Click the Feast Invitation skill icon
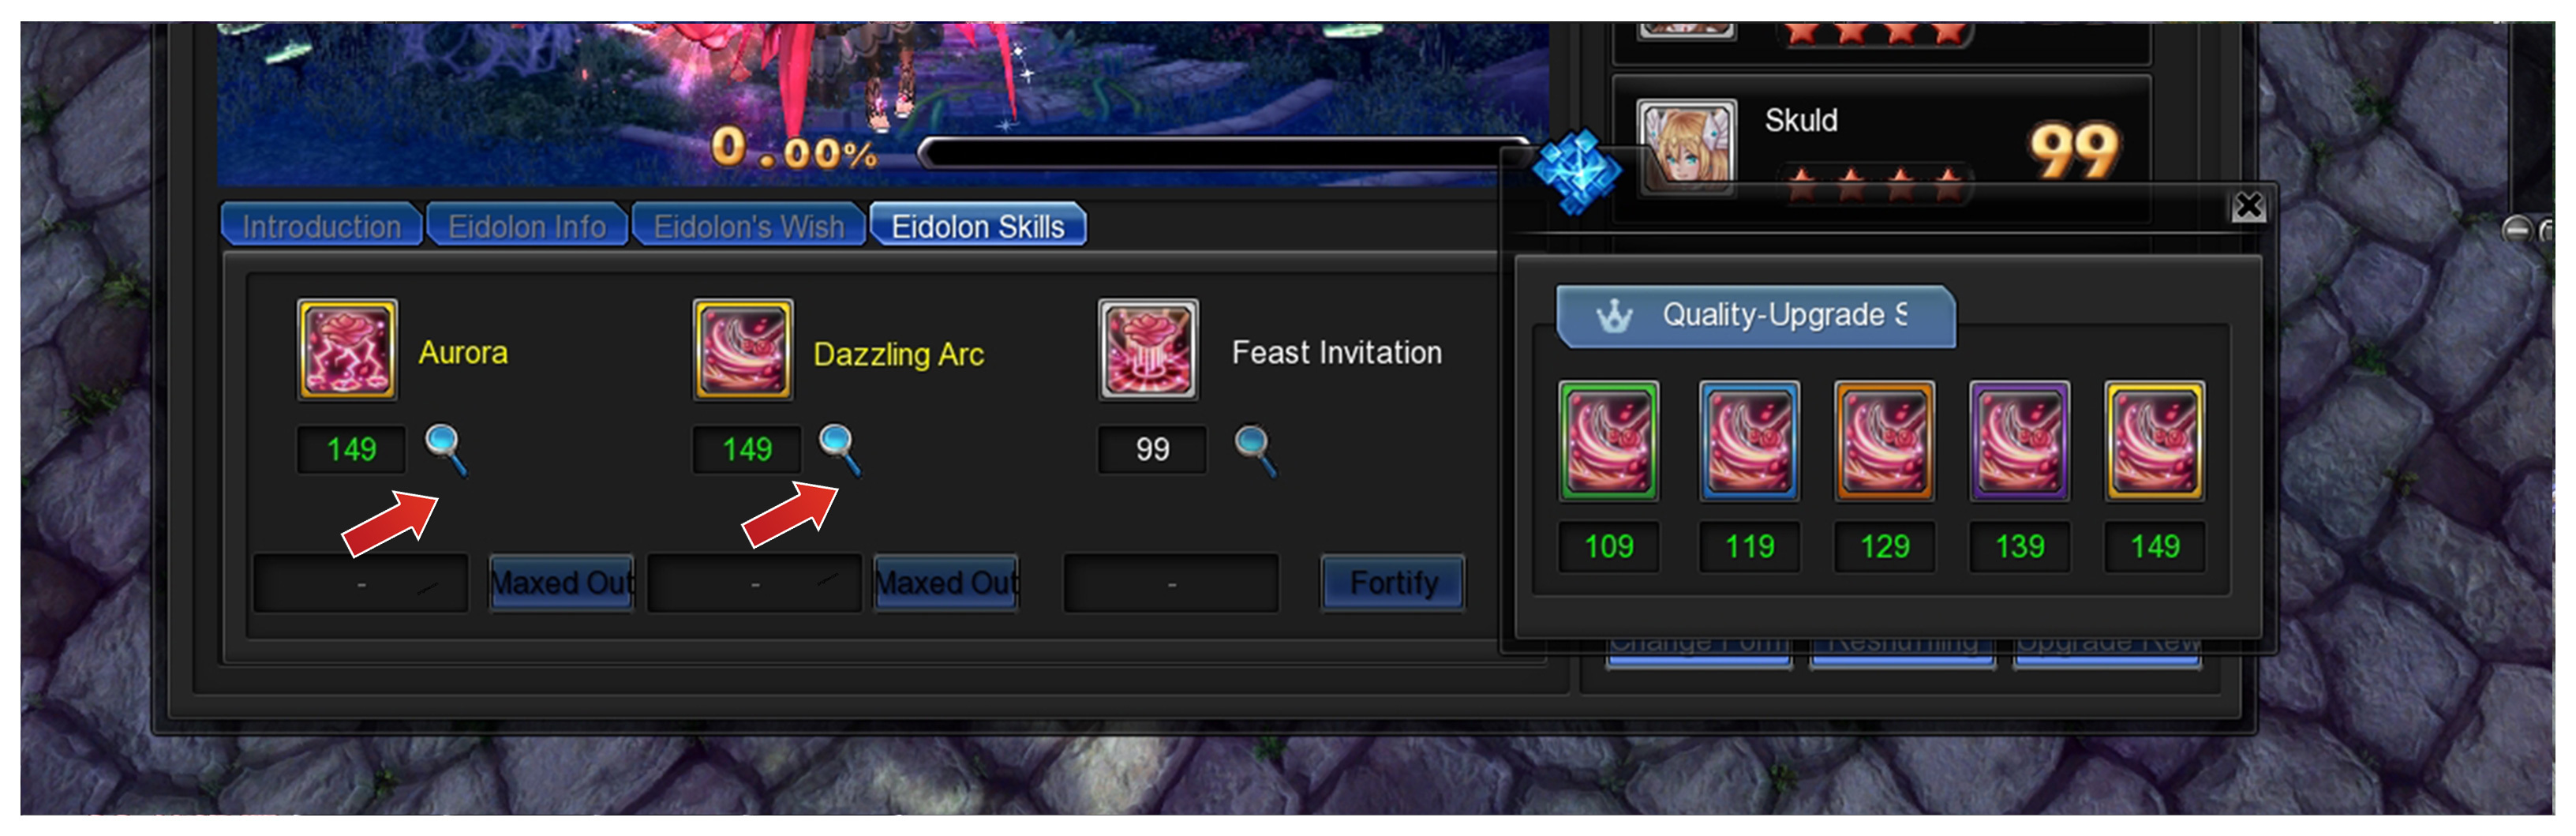Image resolution: width=2576 pixels, height=836 pixels. pos(1148,350)
